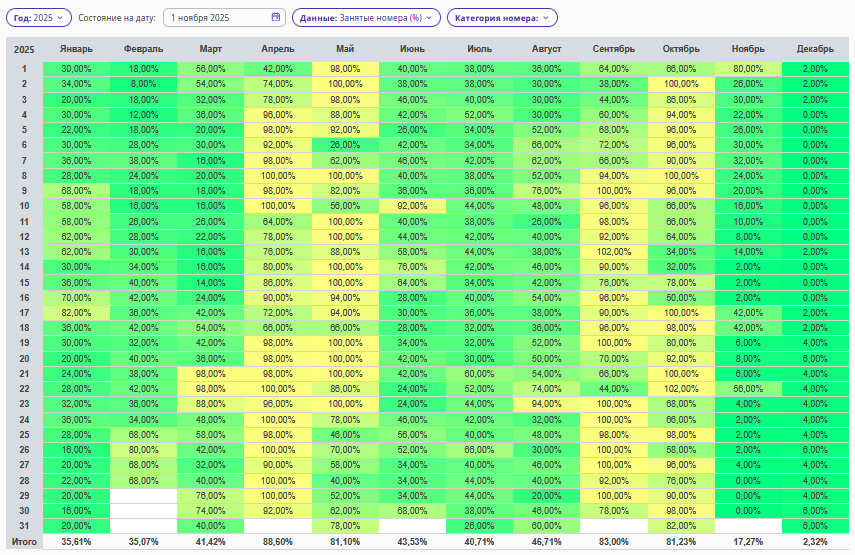Click June day 30 cell 68,00%
The image size is (855, 555).
412,511
